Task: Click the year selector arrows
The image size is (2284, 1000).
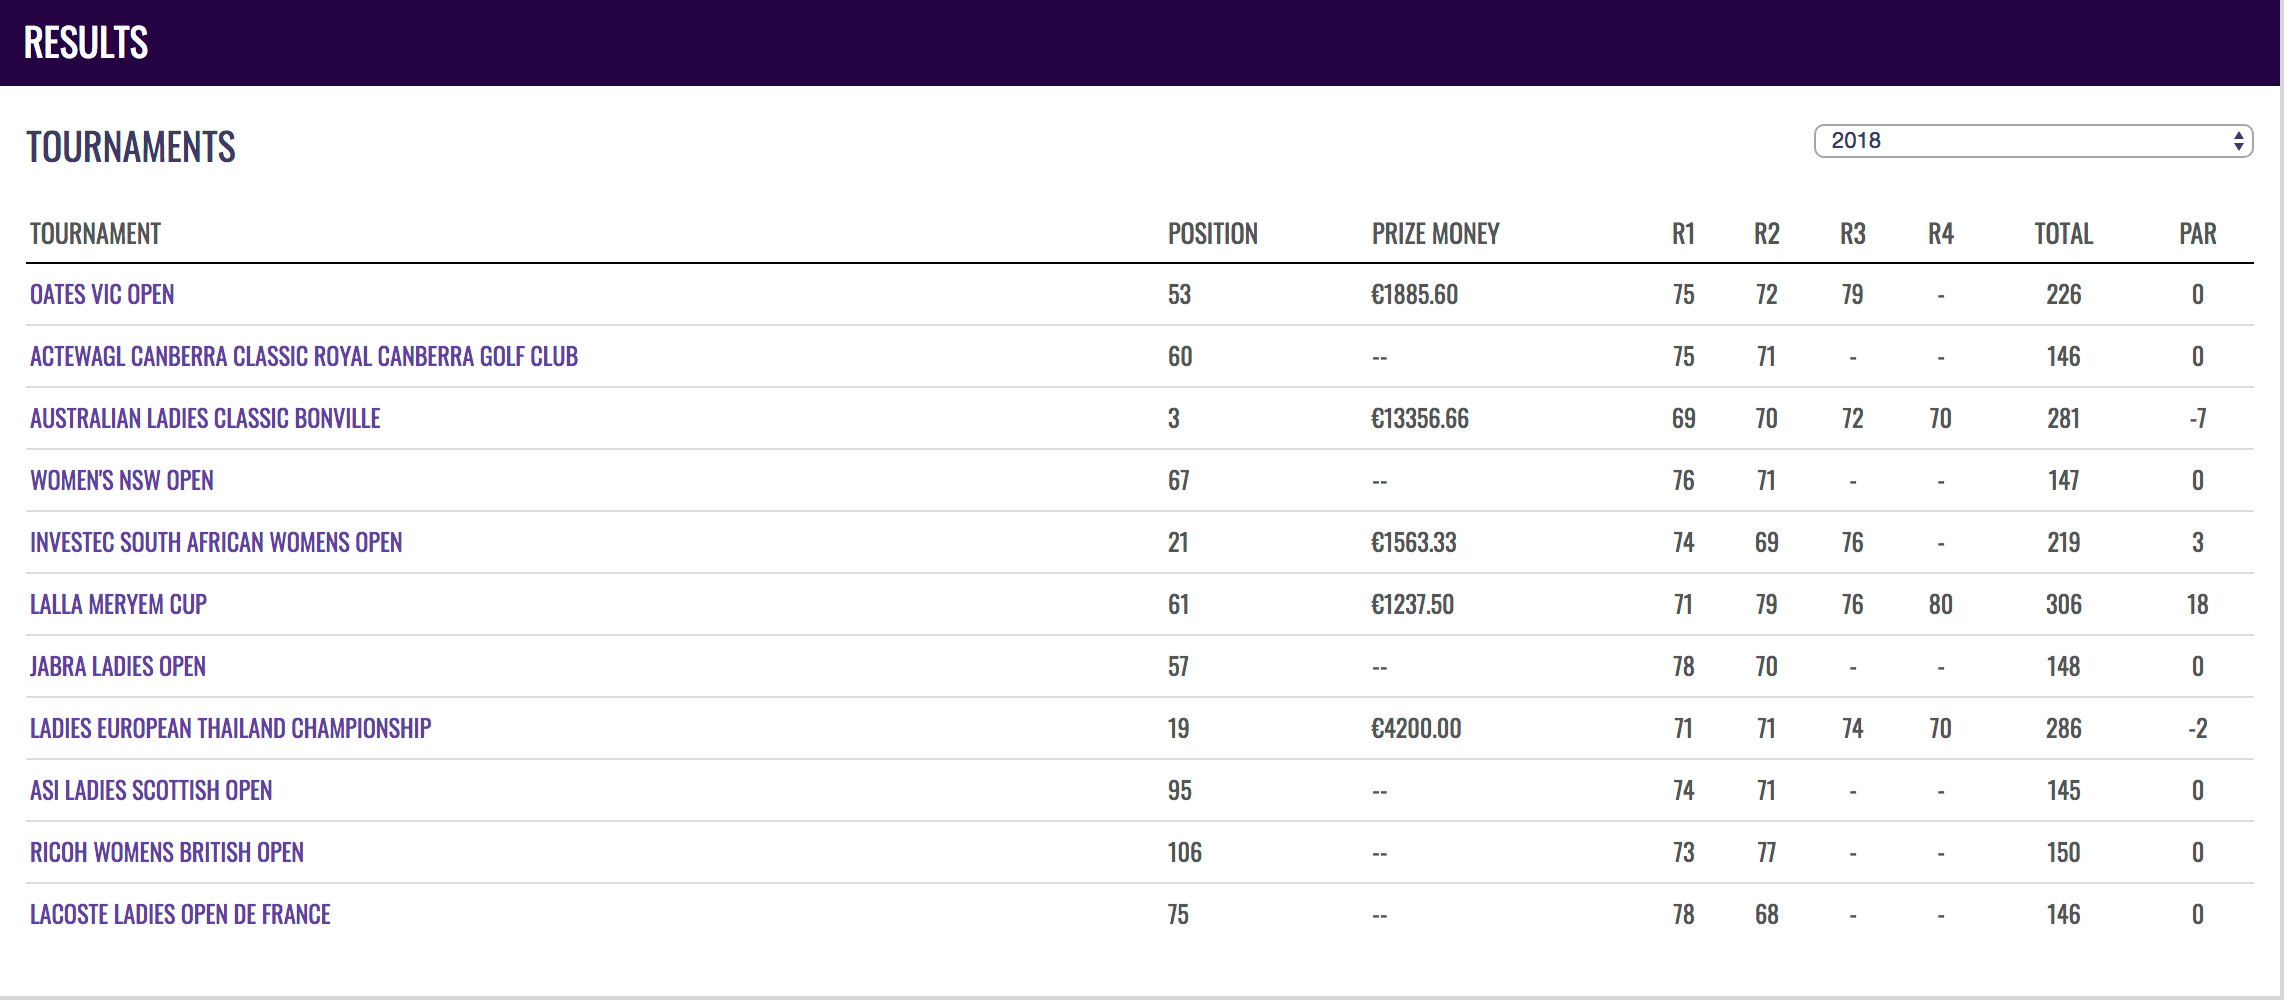Action: click(x=2238, y=141)
